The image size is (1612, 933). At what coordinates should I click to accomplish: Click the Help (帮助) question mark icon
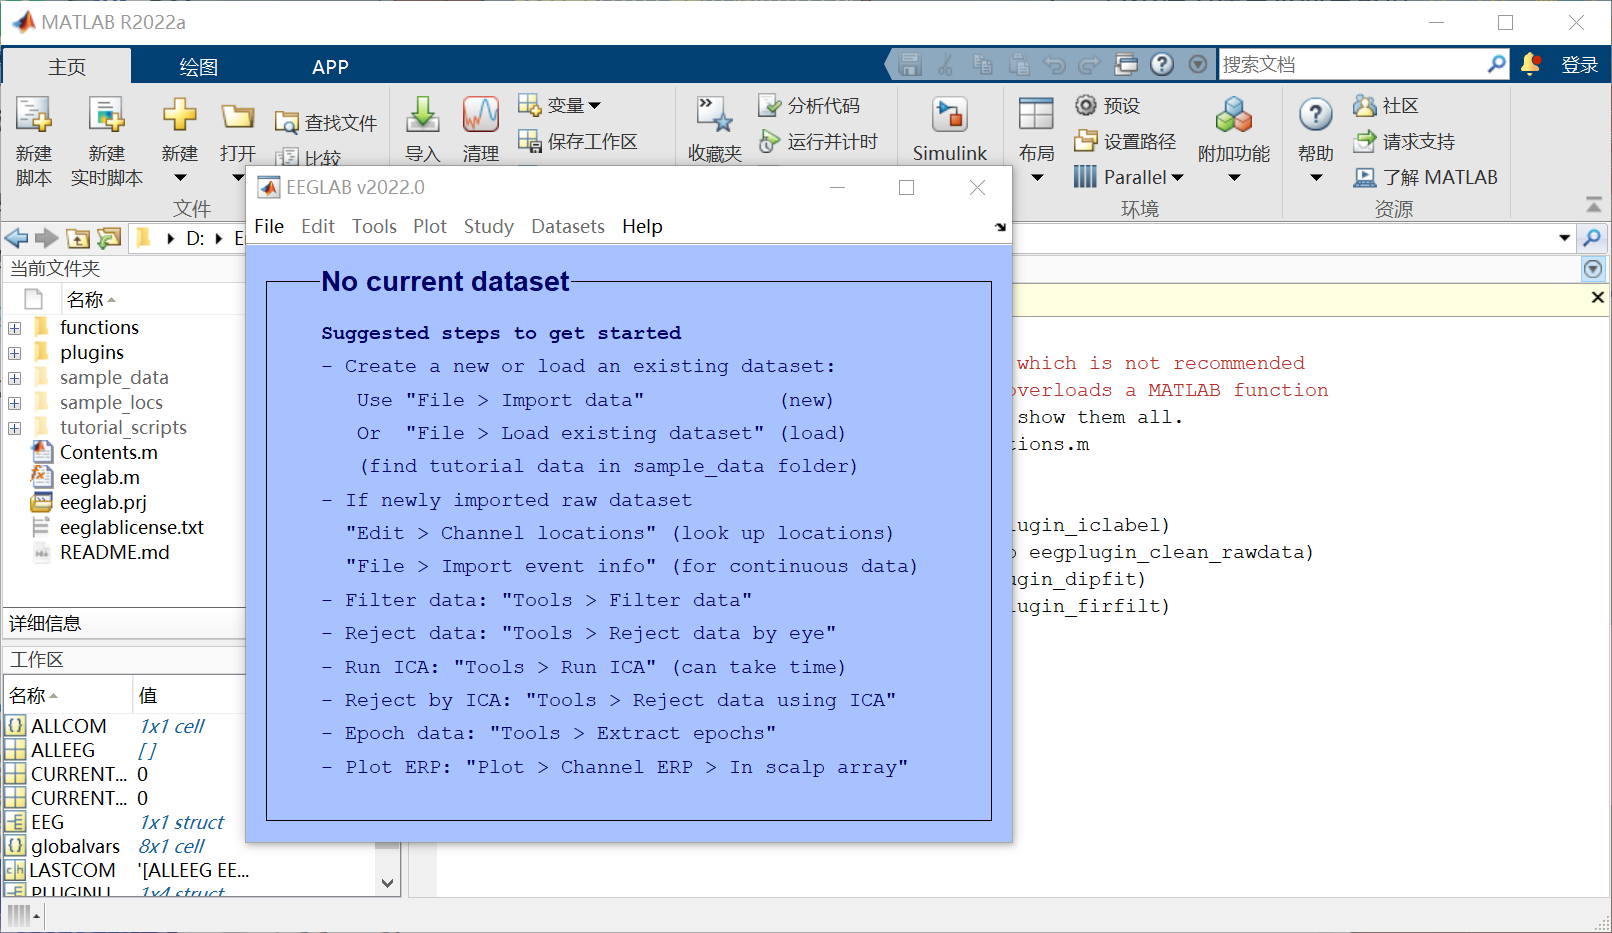(x=1316, y=115)
